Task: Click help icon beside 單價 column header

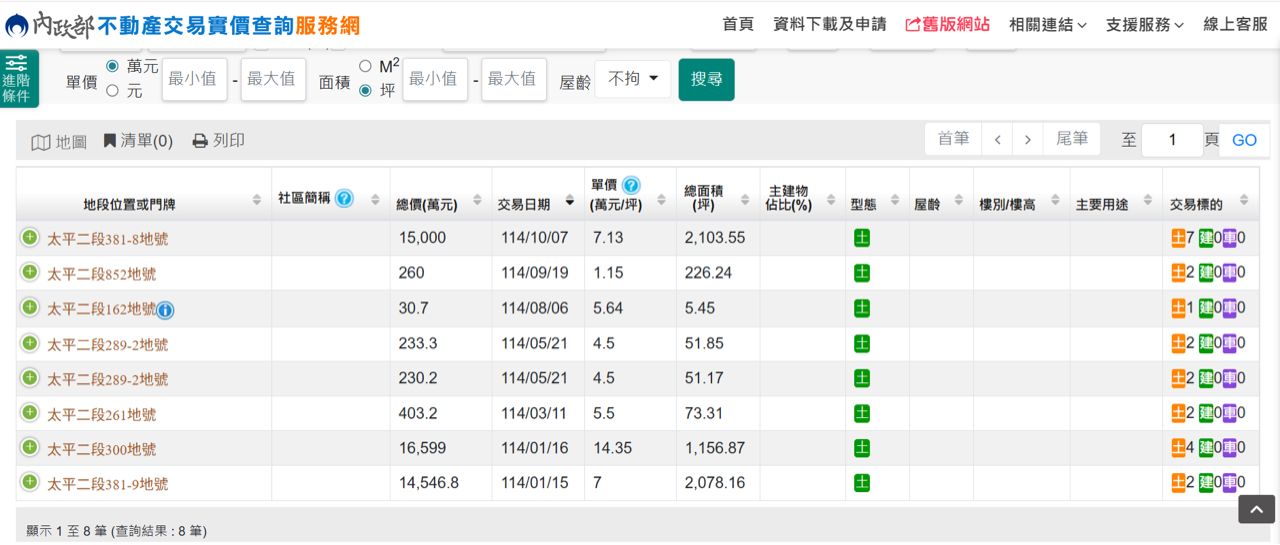Action: 631,185
